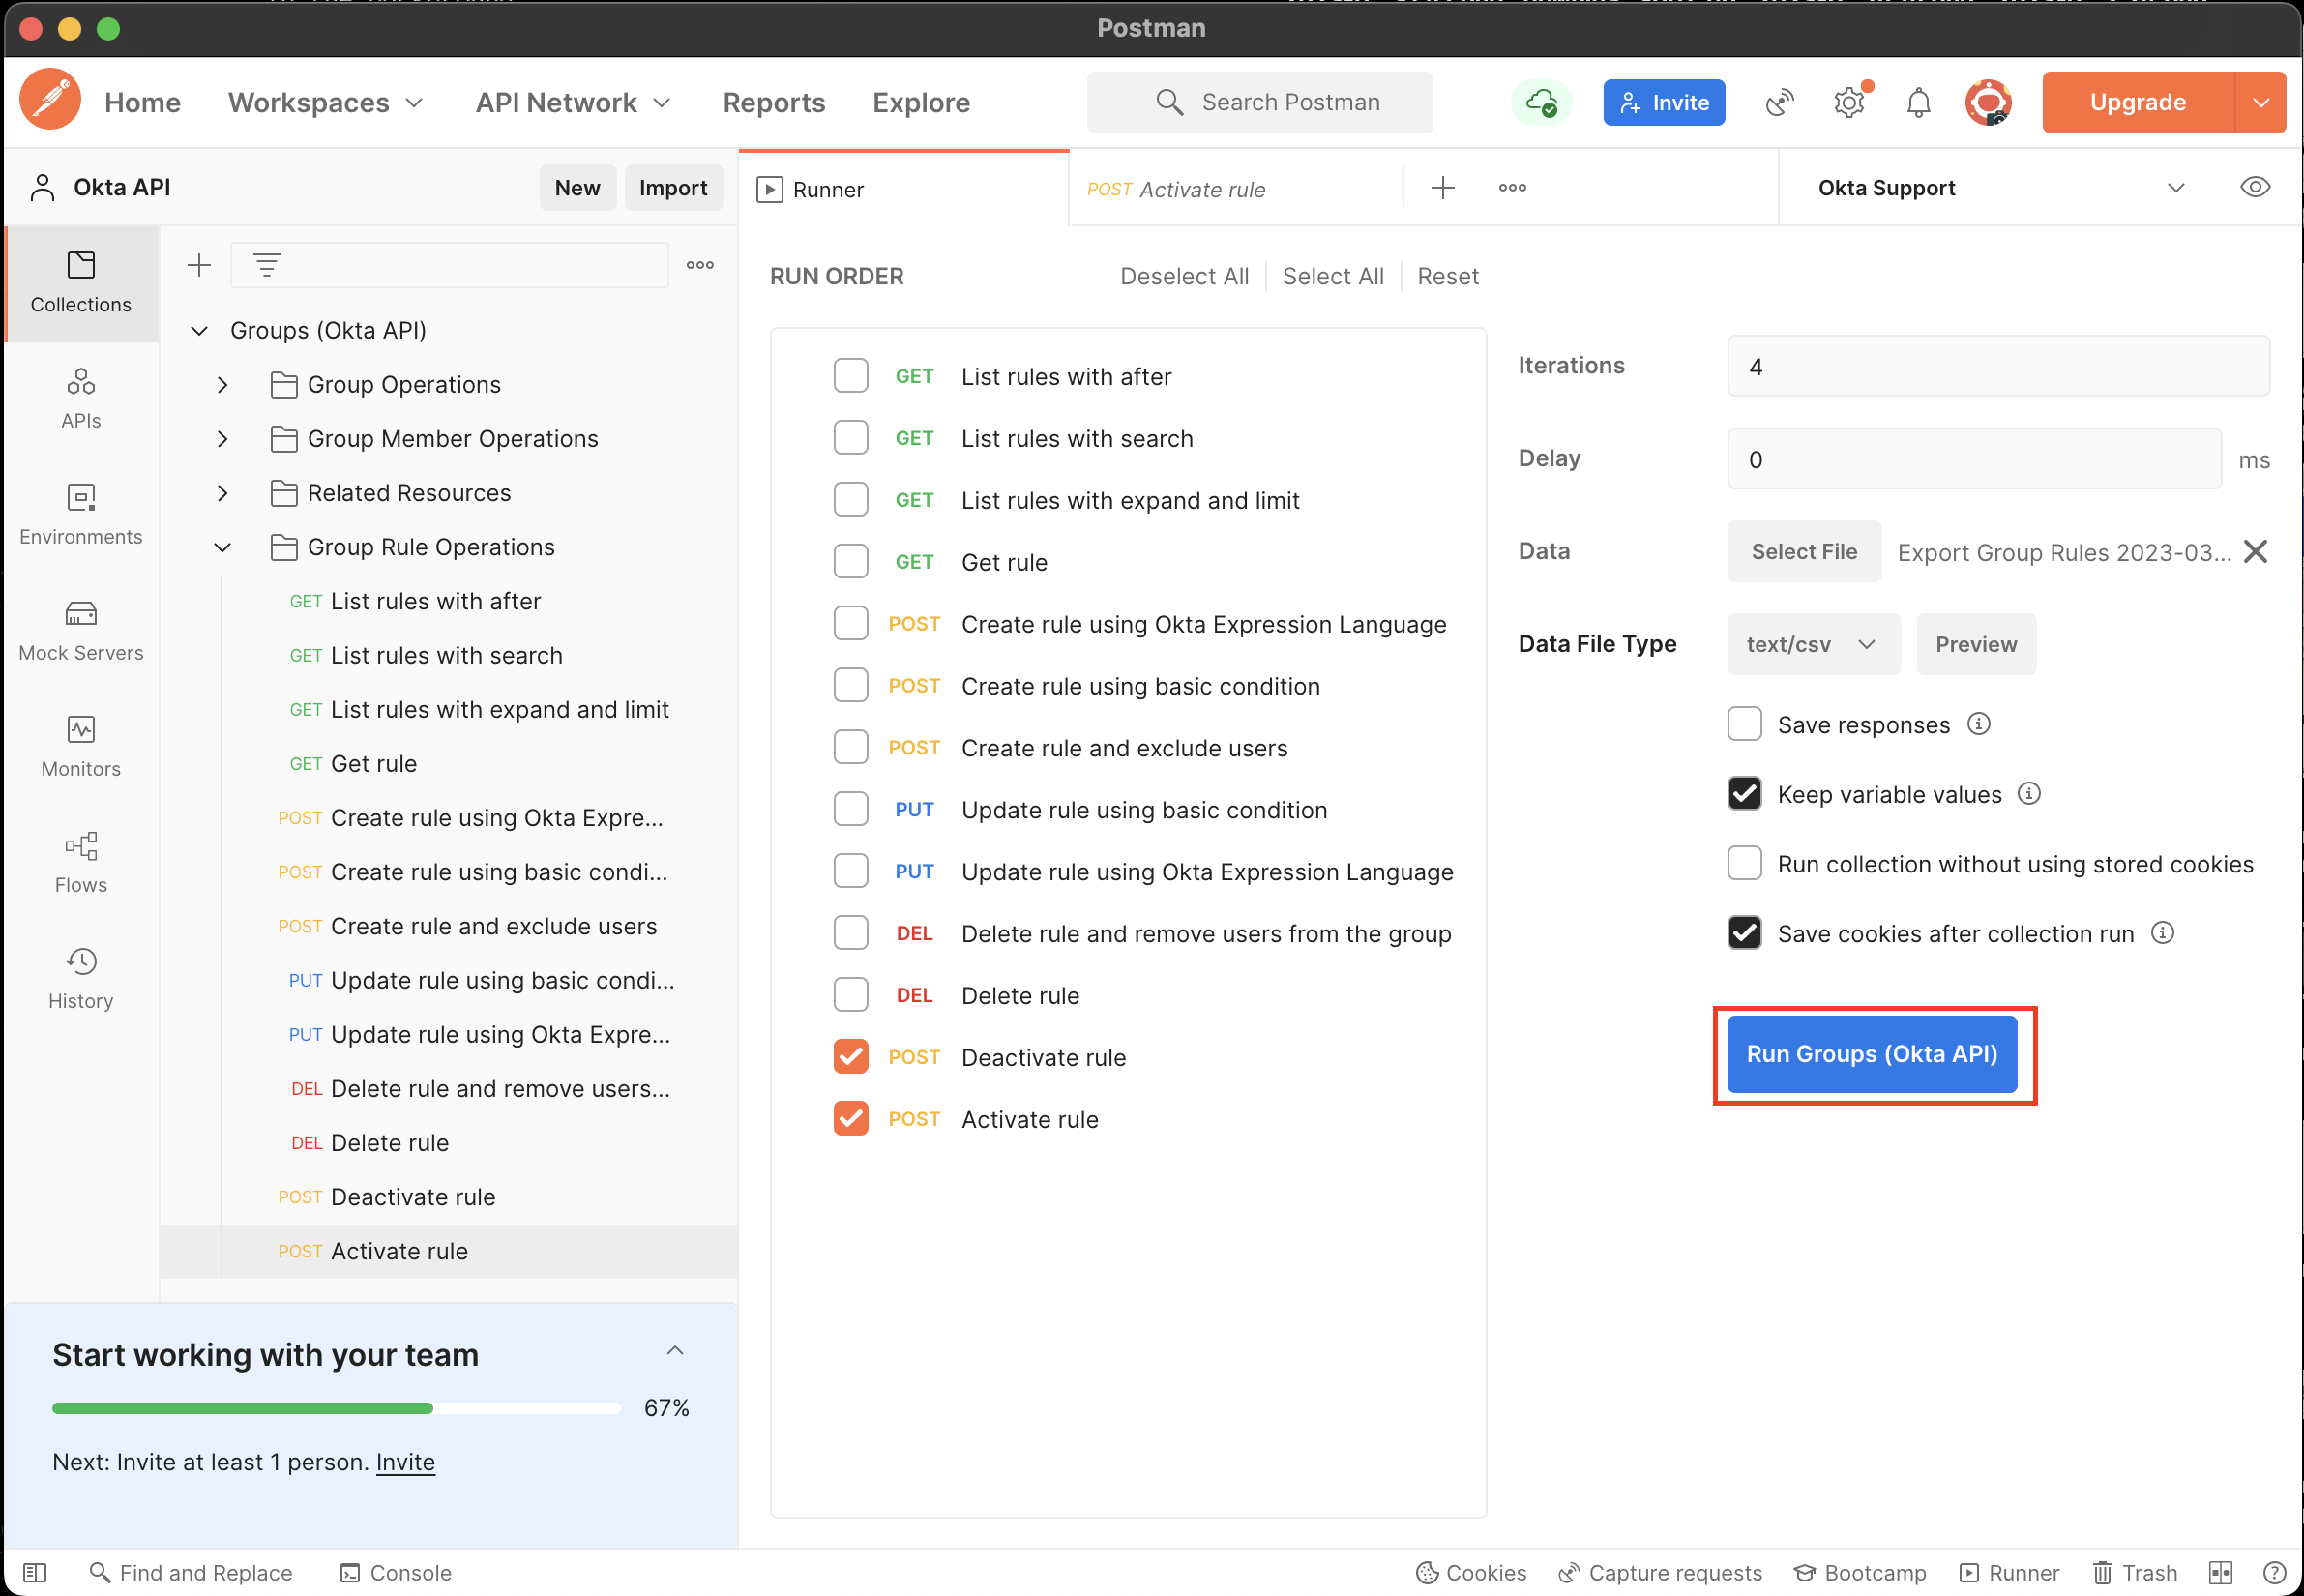Disable the Keep variable values checkbox
Screen dimensions: 2304x1596
coord(1745,794)
